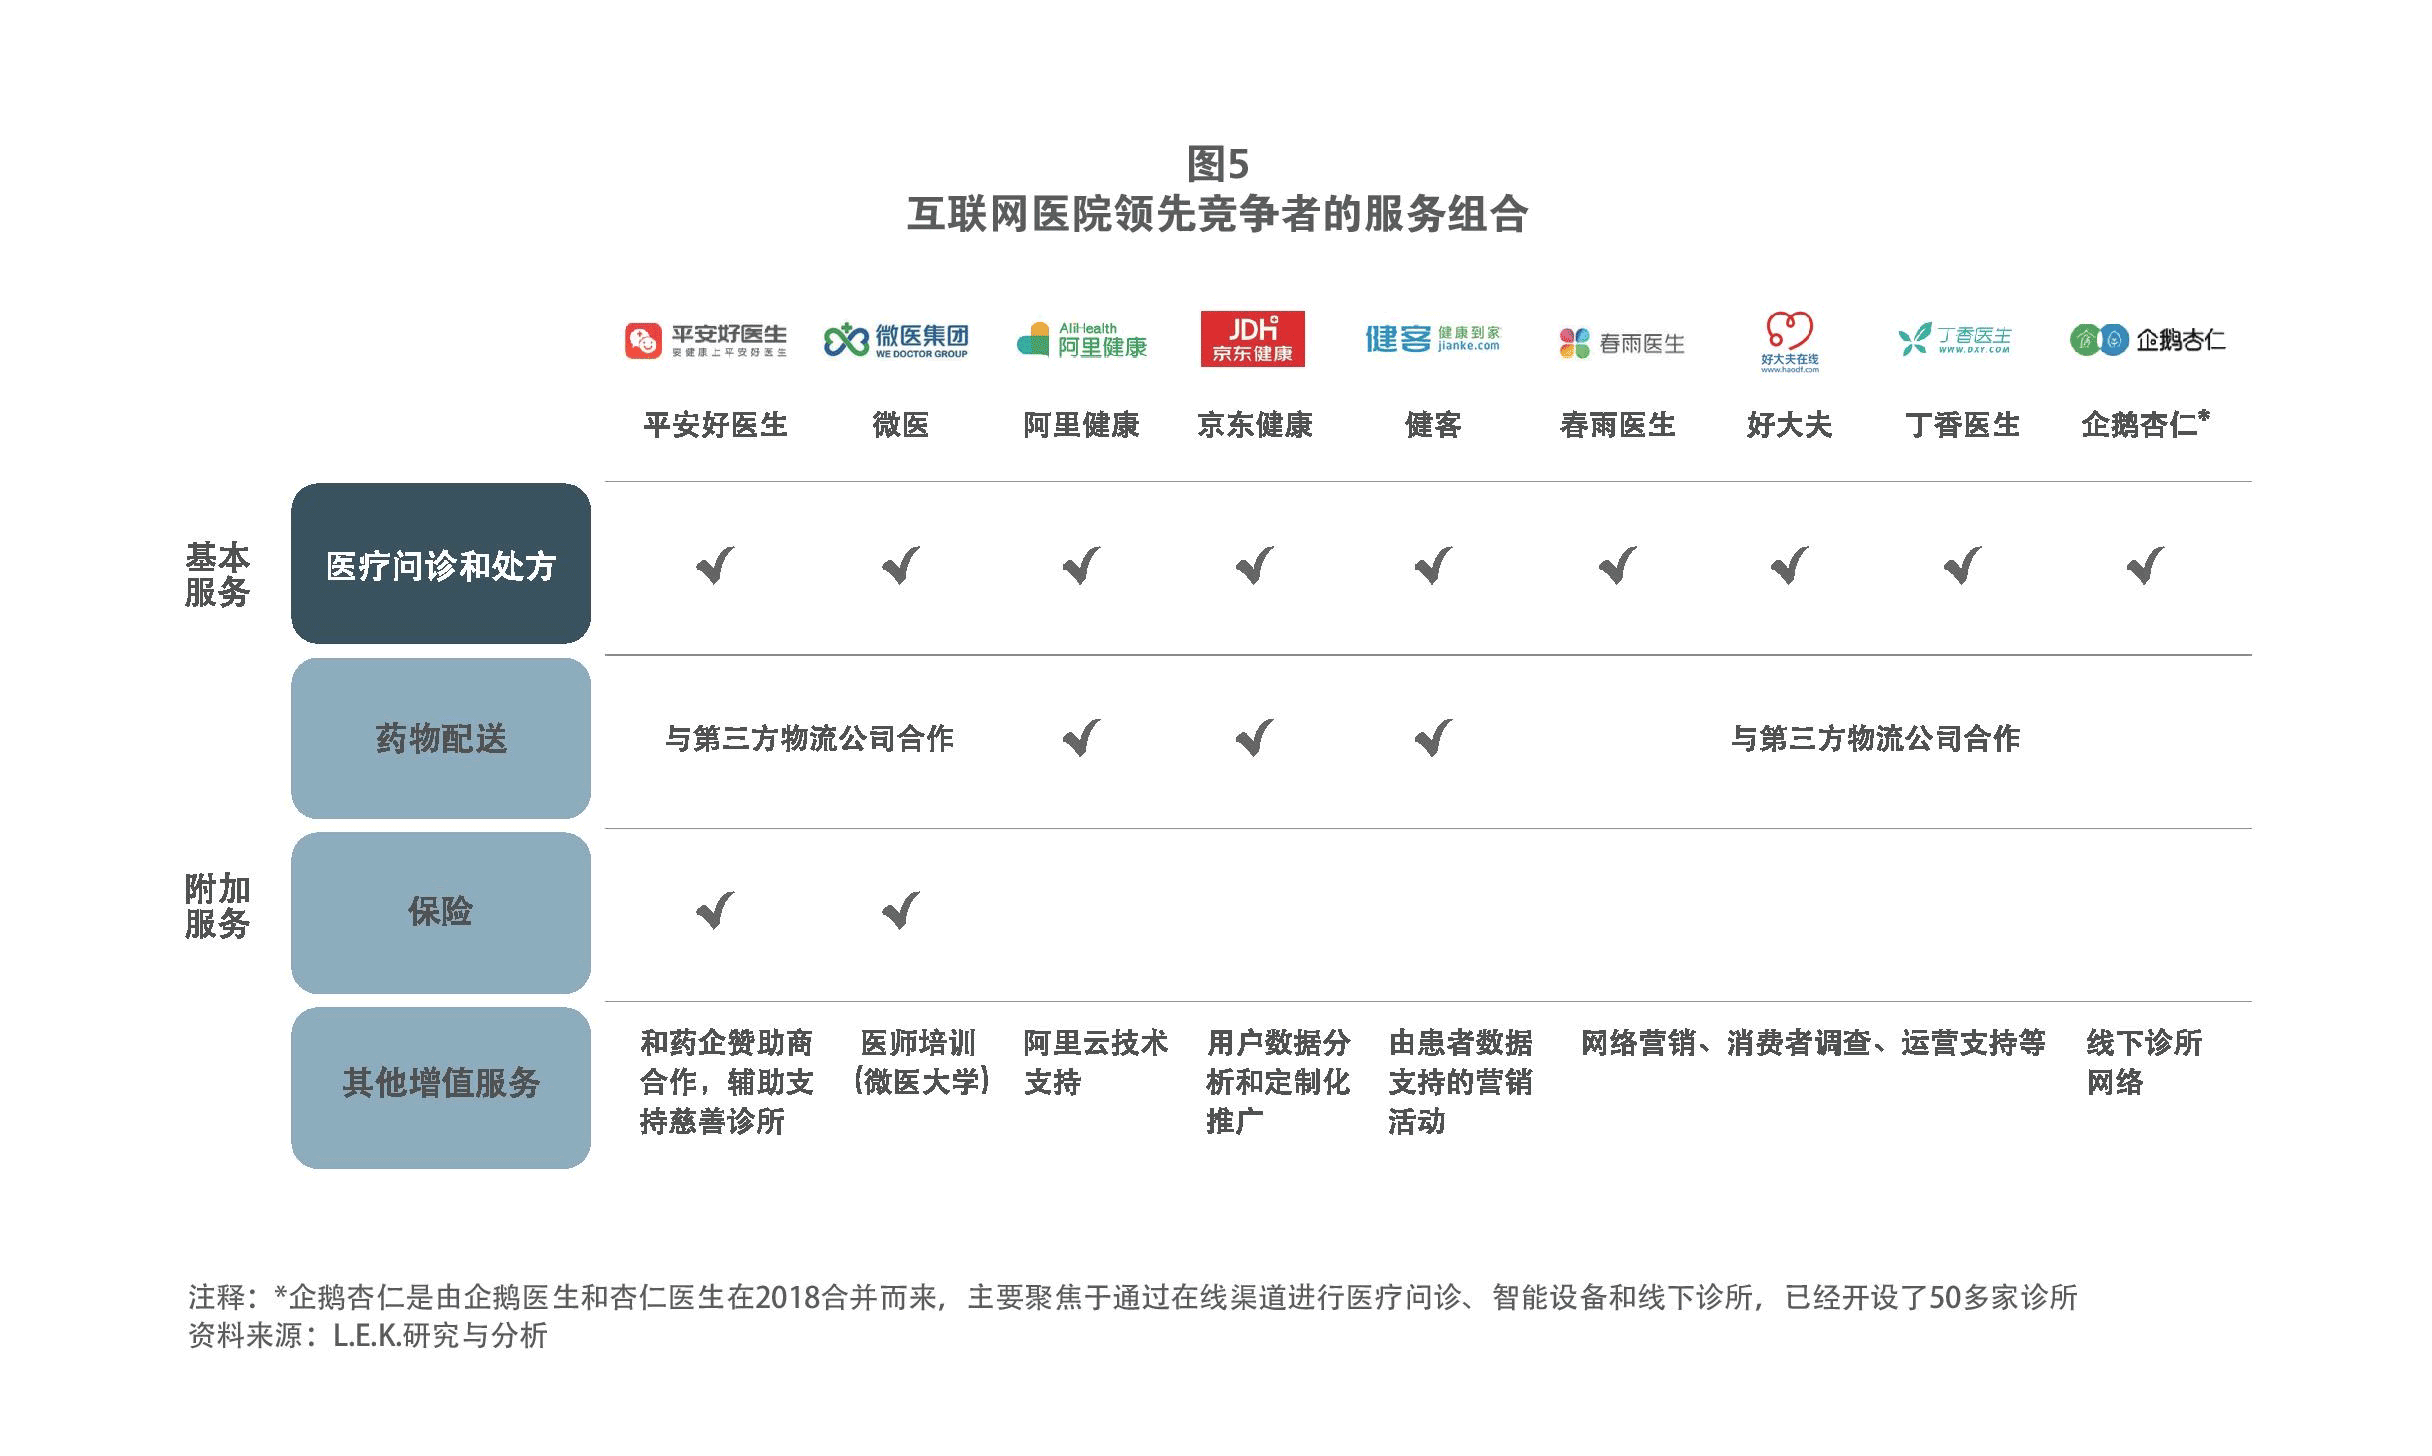
Task: Click 健客 checkmark in 药物配送 row
Action: pyautogui.click(x=1433, y=739)
